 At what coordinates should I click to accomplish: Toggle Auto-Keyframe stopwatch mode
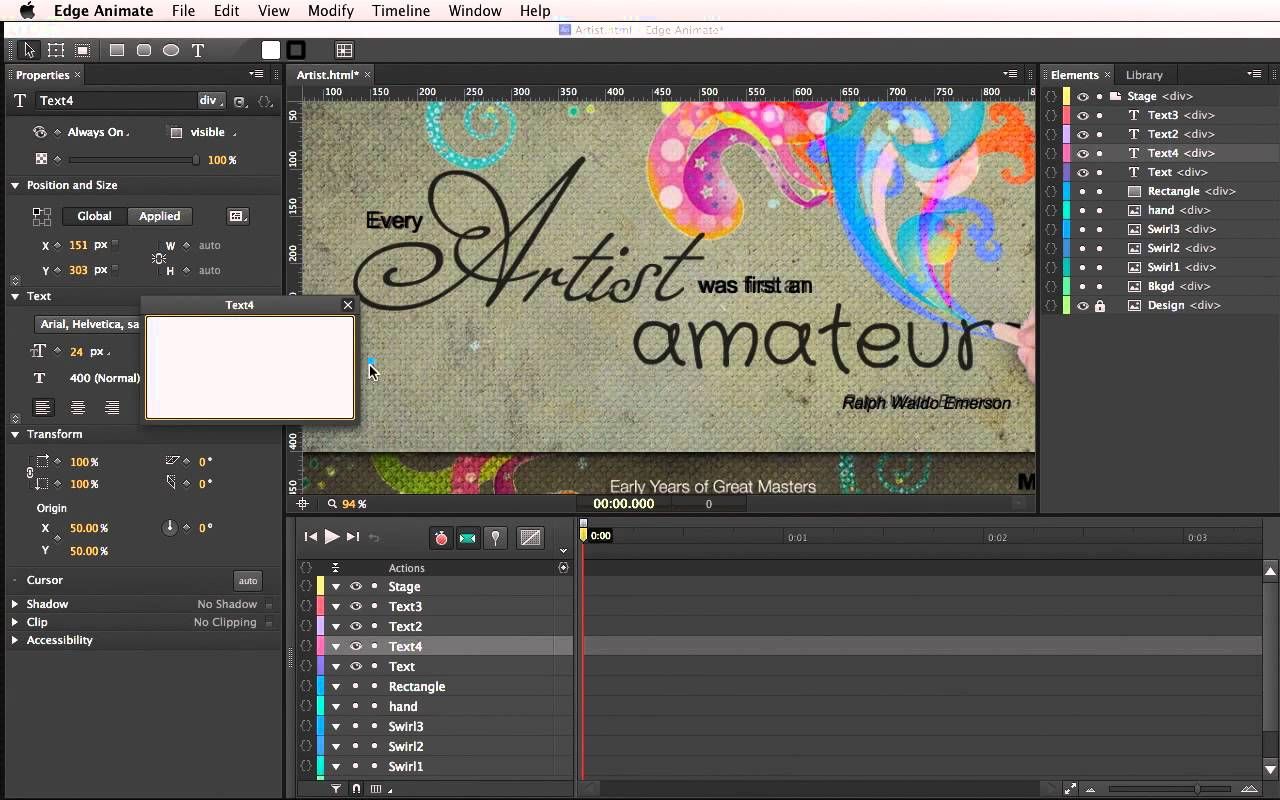[x=441, y=538]
